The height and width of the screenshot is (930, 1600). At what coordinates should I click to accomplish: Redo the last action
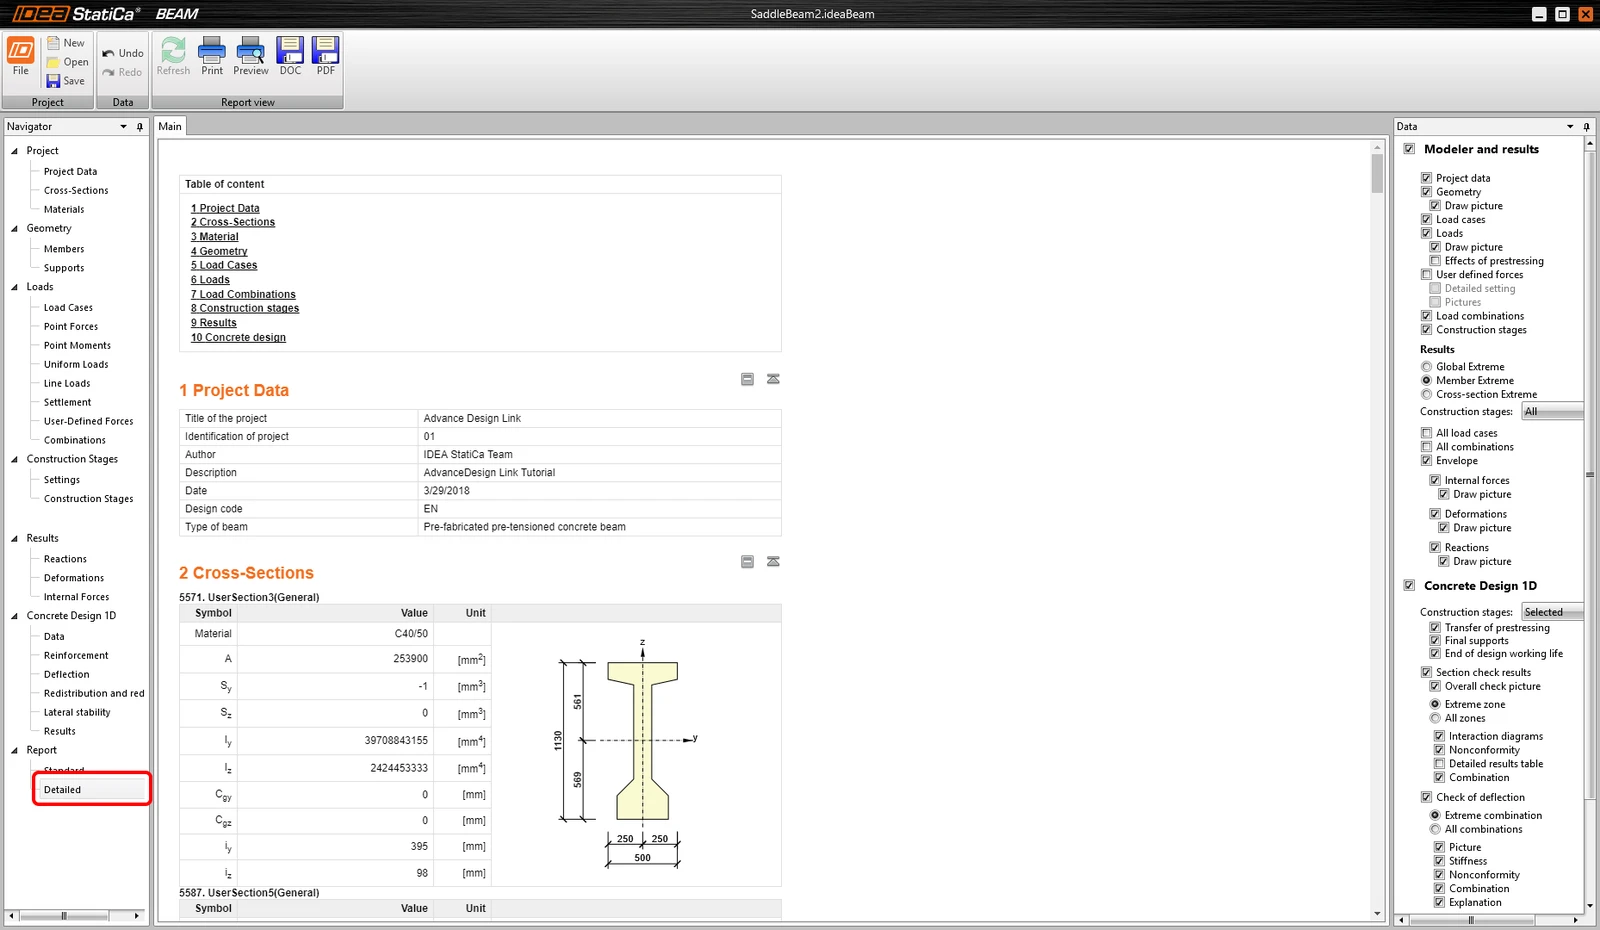pos(123,72)
